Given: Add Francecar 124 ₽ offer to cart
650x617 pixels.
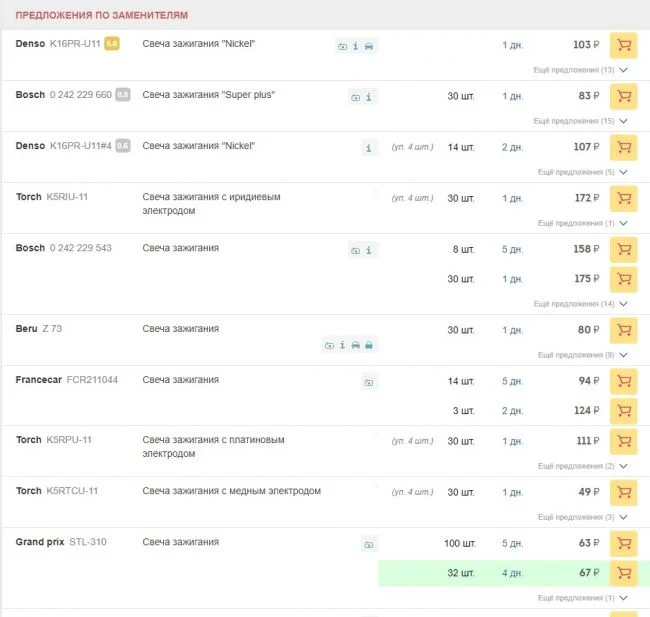Looking at the screenshot, I should tap(623, 410).
